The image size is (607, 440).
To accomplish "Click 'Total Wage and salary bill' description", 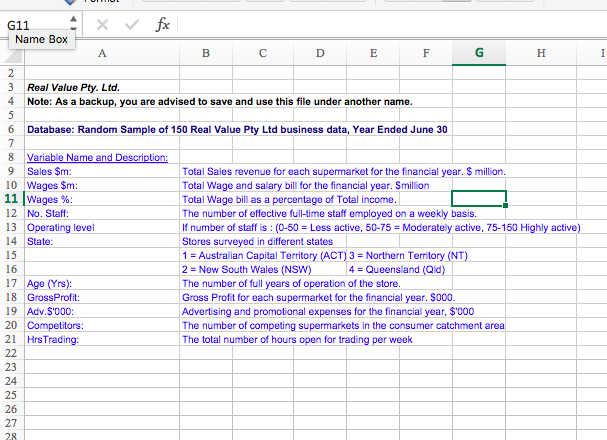I will coord(305,185).
